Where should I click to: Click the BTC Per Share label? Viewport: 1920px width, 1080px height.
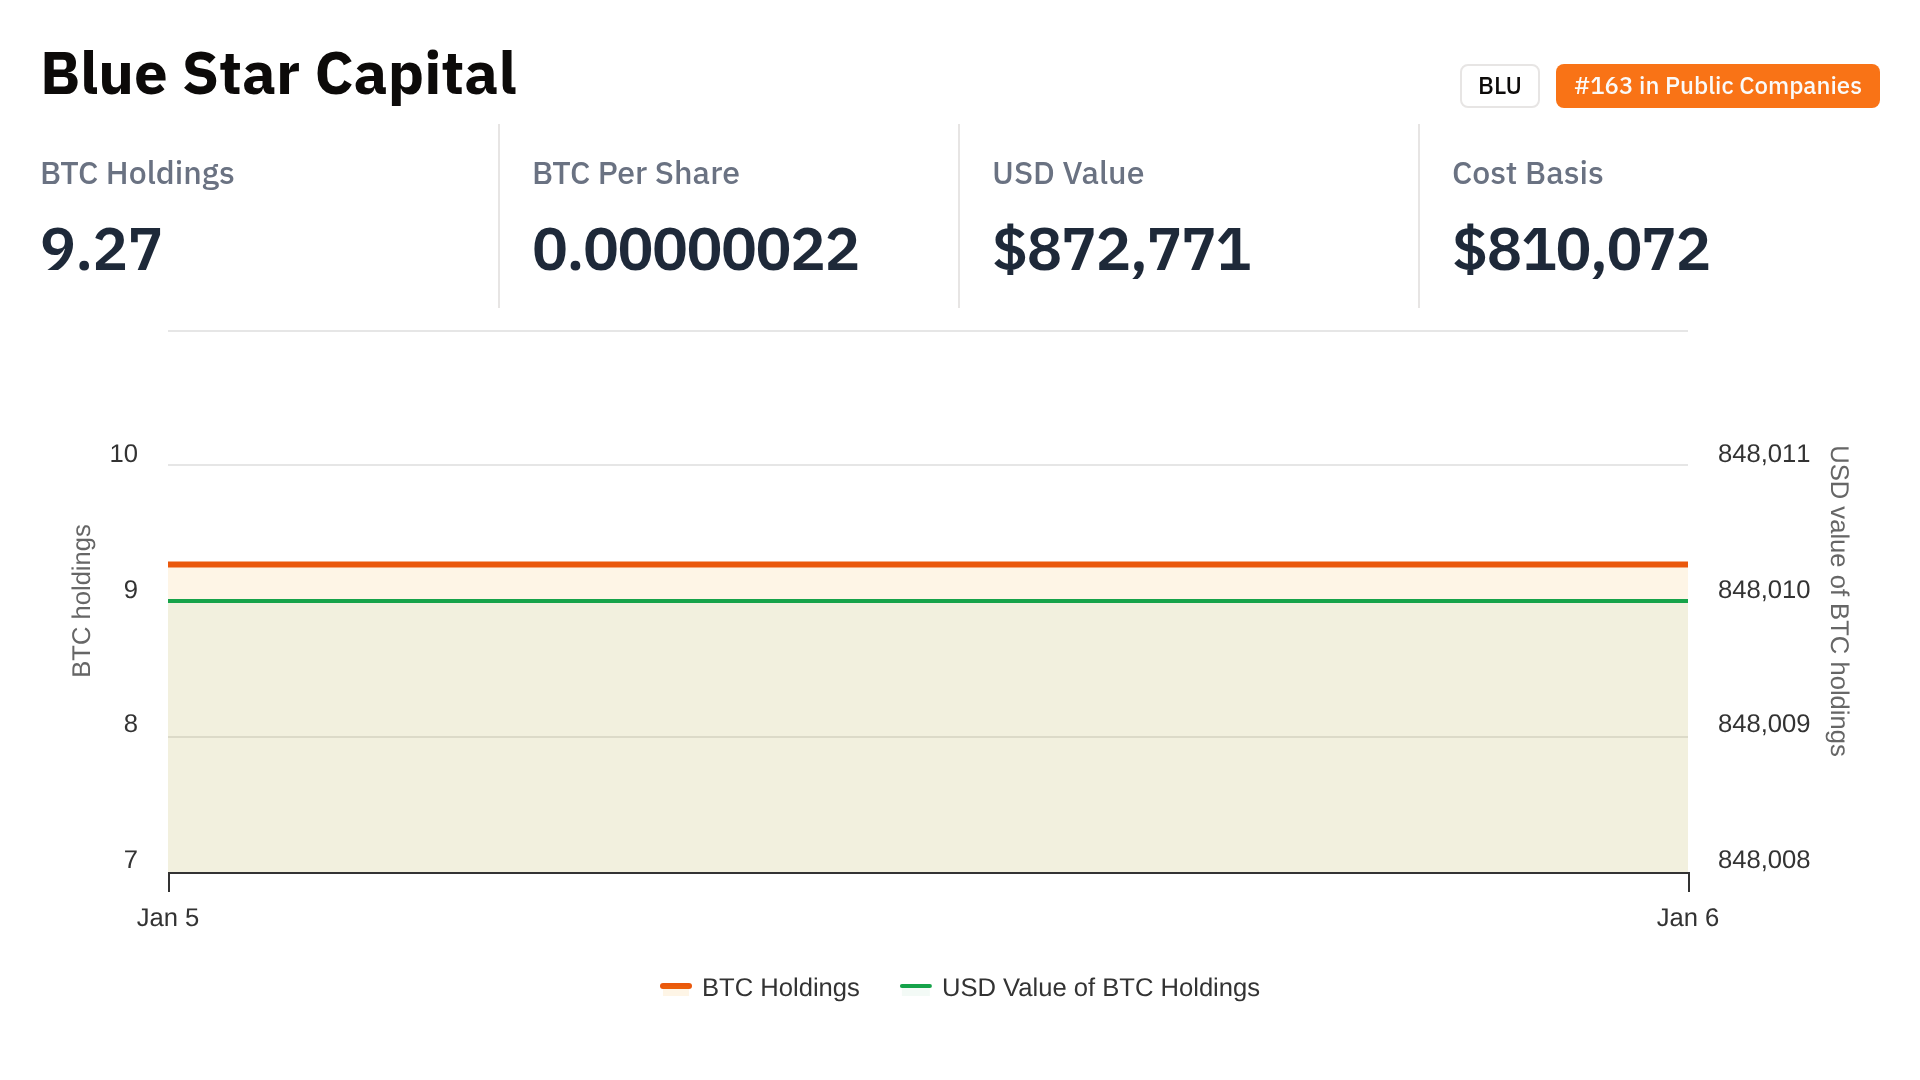pos(636,173)
